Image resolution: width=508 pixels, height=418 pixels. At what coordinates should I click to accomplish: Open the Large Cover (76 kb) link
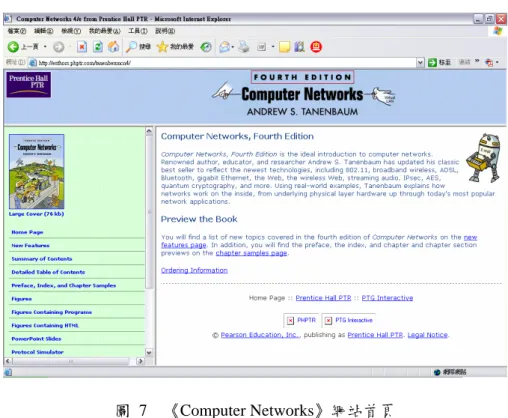[x=36, y=214]
